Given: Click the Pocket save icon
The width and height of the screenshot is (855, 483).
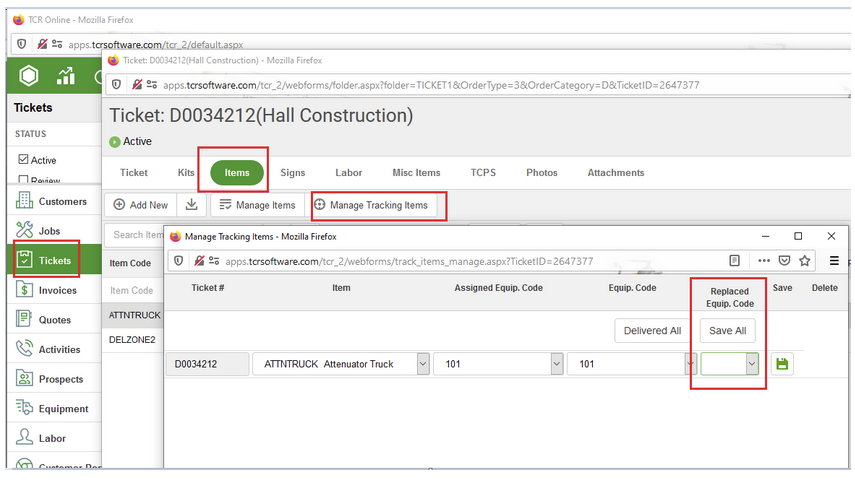Looking at the screenshot, I should point(784,261).
